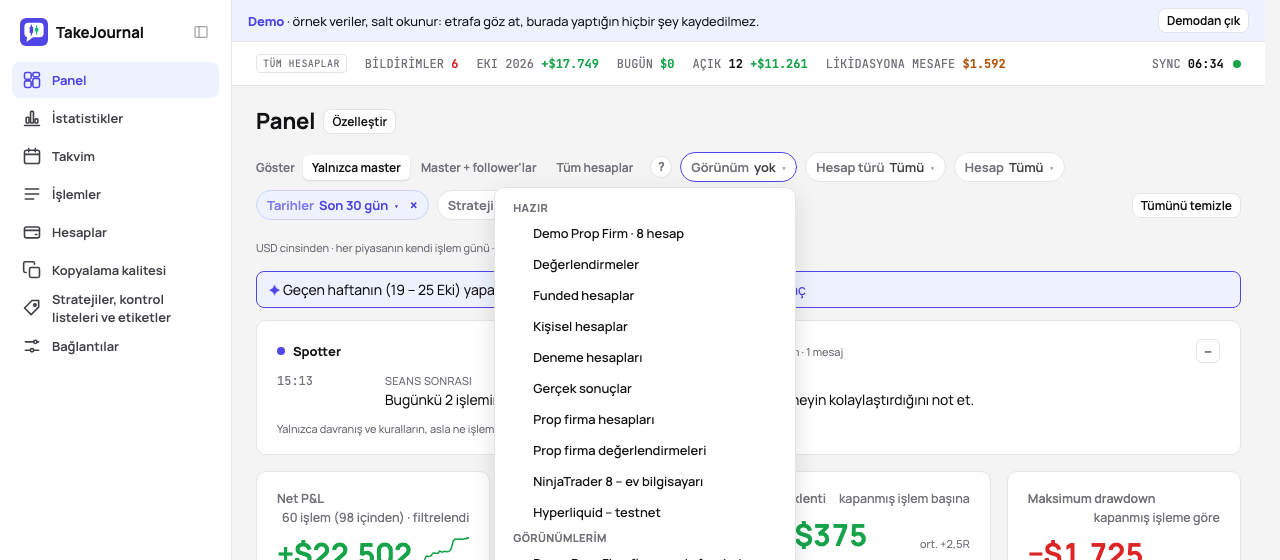Choose Prop firma hesapları preset
The width and height of the screenshot is (1280, 560).
click(645, 419)
